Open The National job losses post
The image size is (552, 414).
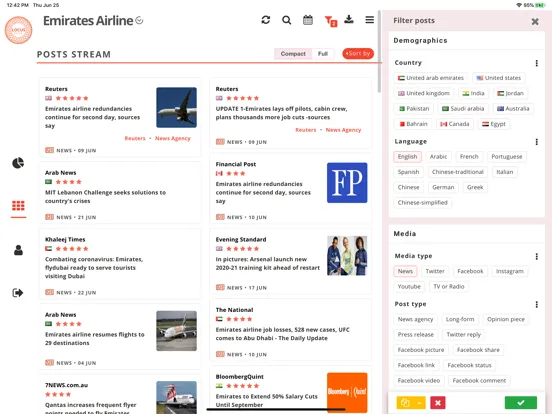point(291,330)
